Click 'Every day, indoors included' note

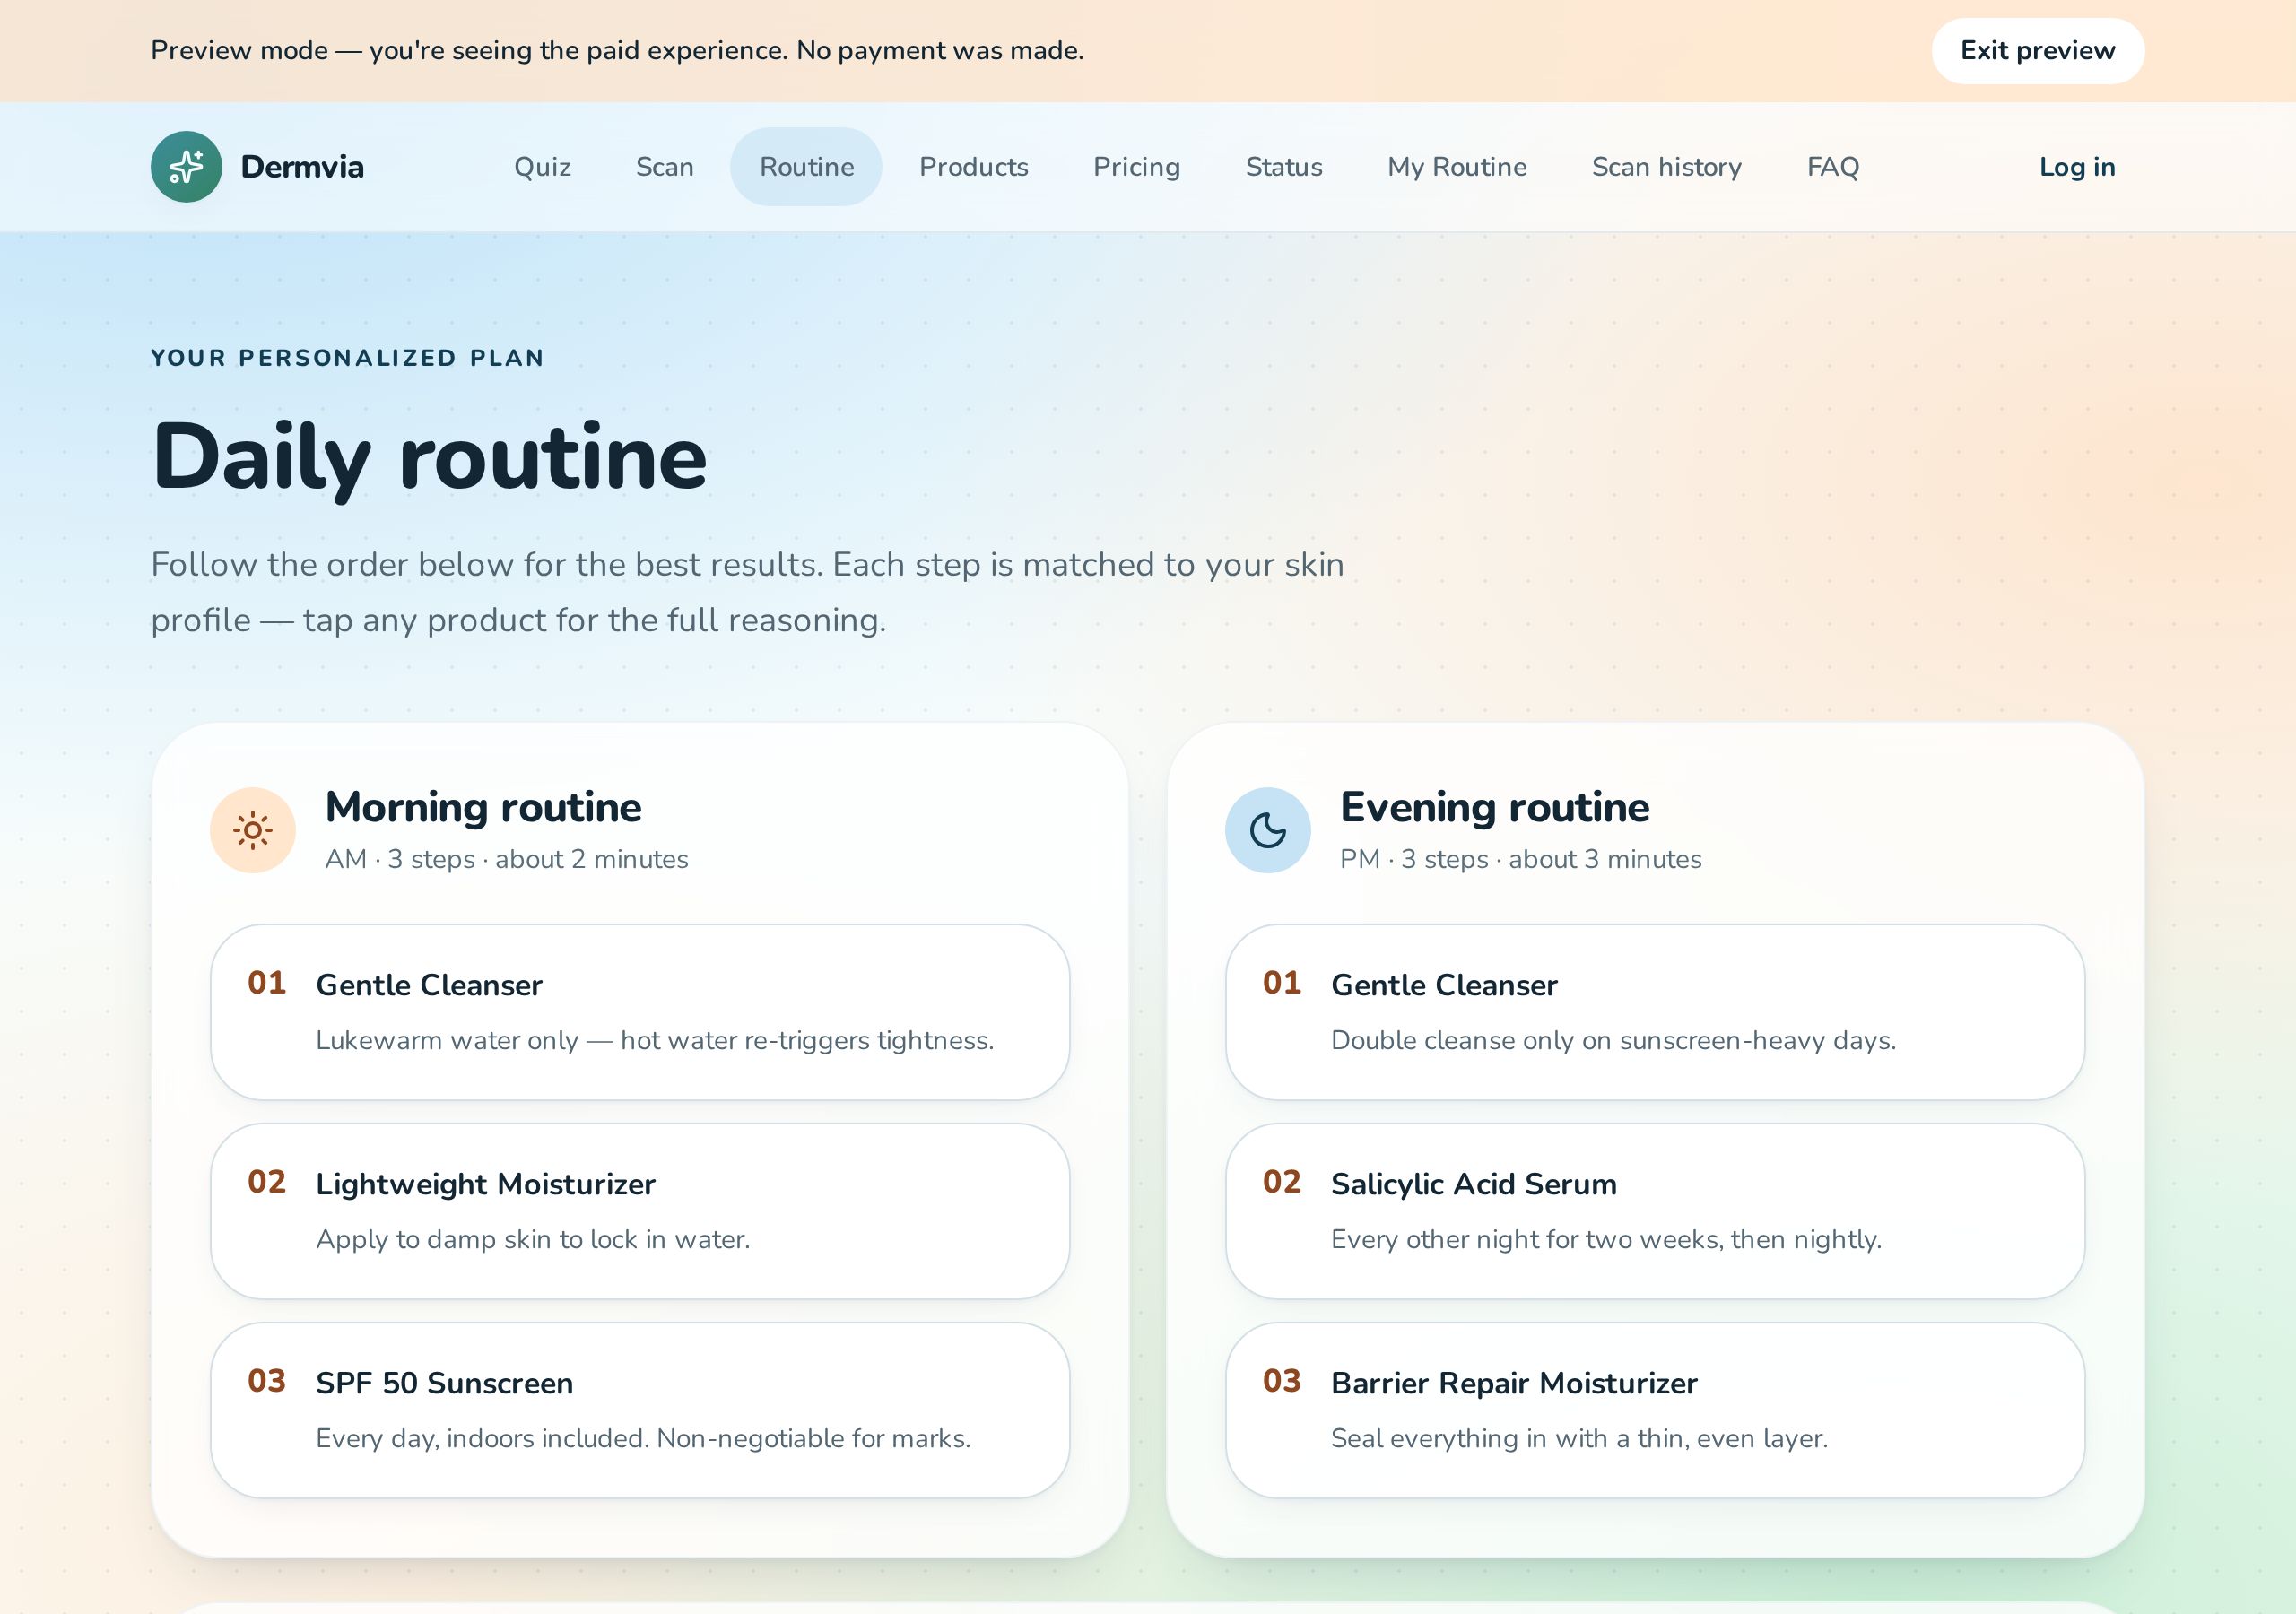coord(643,1438)
